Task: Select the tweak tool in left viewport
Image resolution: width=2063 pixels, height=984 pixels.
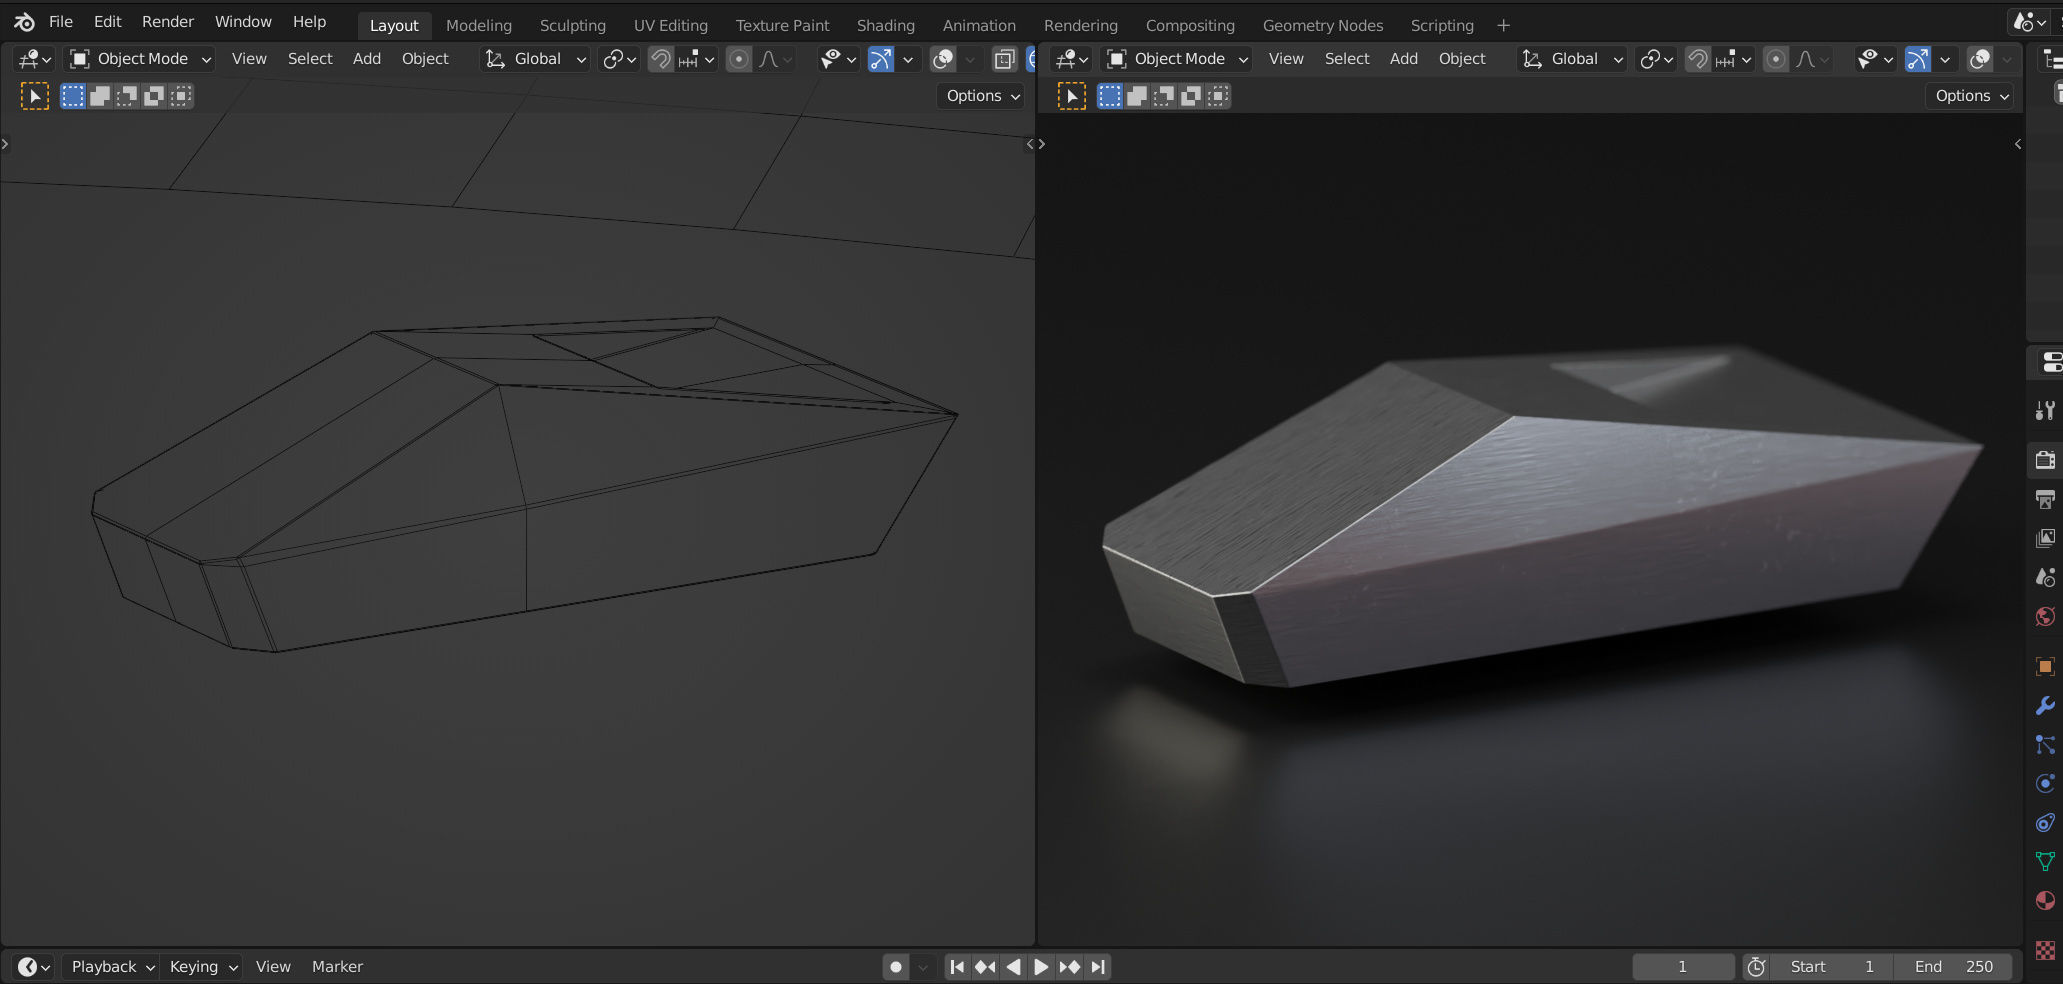Action: pos(35,96)
